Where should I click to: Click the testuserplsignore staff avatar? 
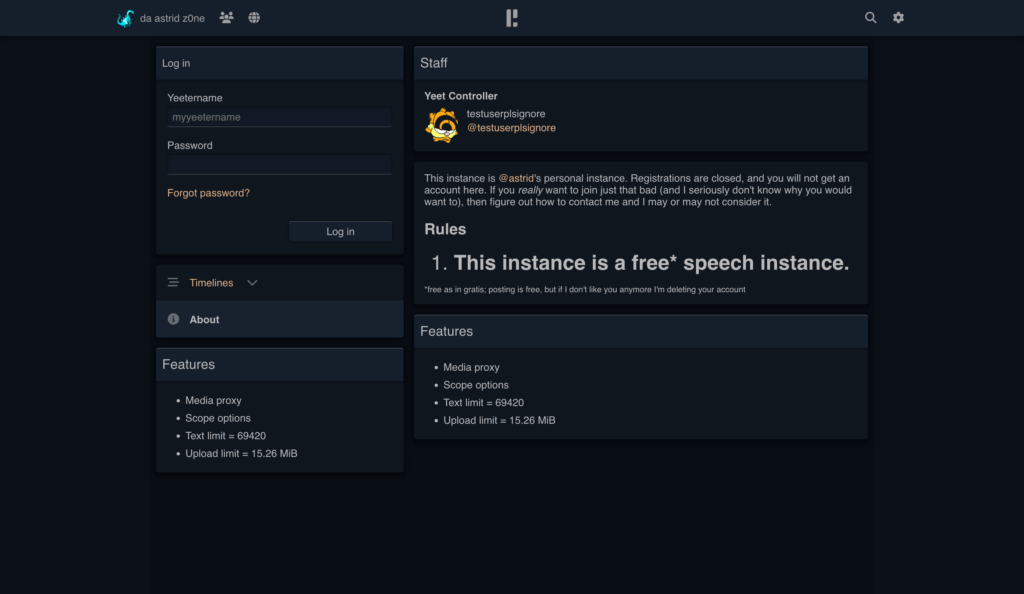click(x=442, y=126)
